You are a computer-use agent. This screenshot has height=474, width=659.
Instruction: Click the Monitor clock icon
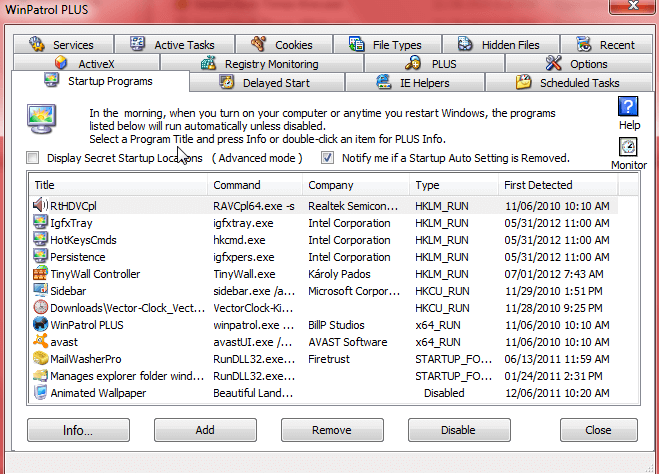click(x=628, y=147)
